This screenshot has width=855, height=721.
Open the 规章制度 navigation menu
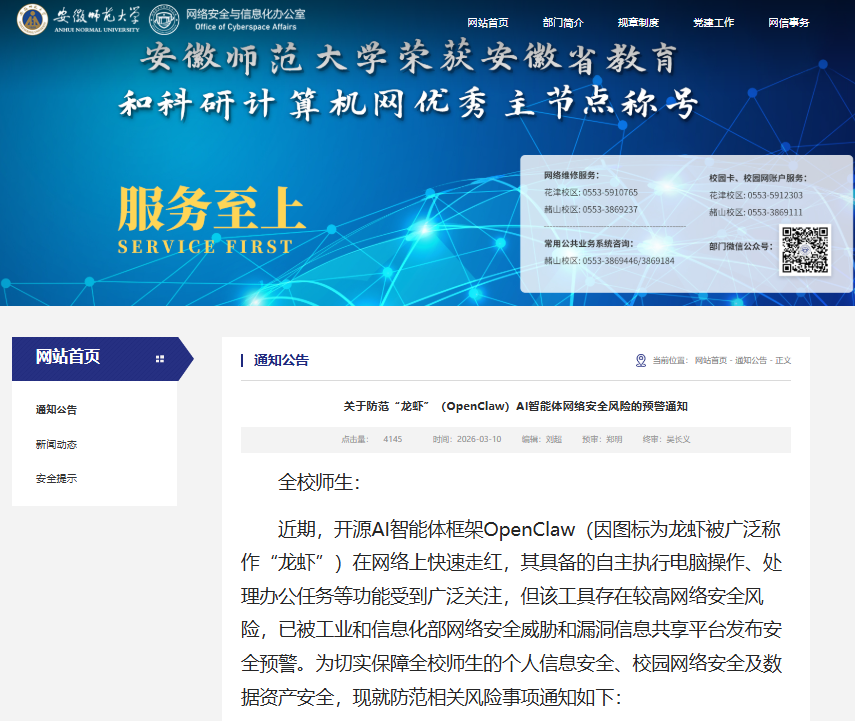click(x=639, y=19)
